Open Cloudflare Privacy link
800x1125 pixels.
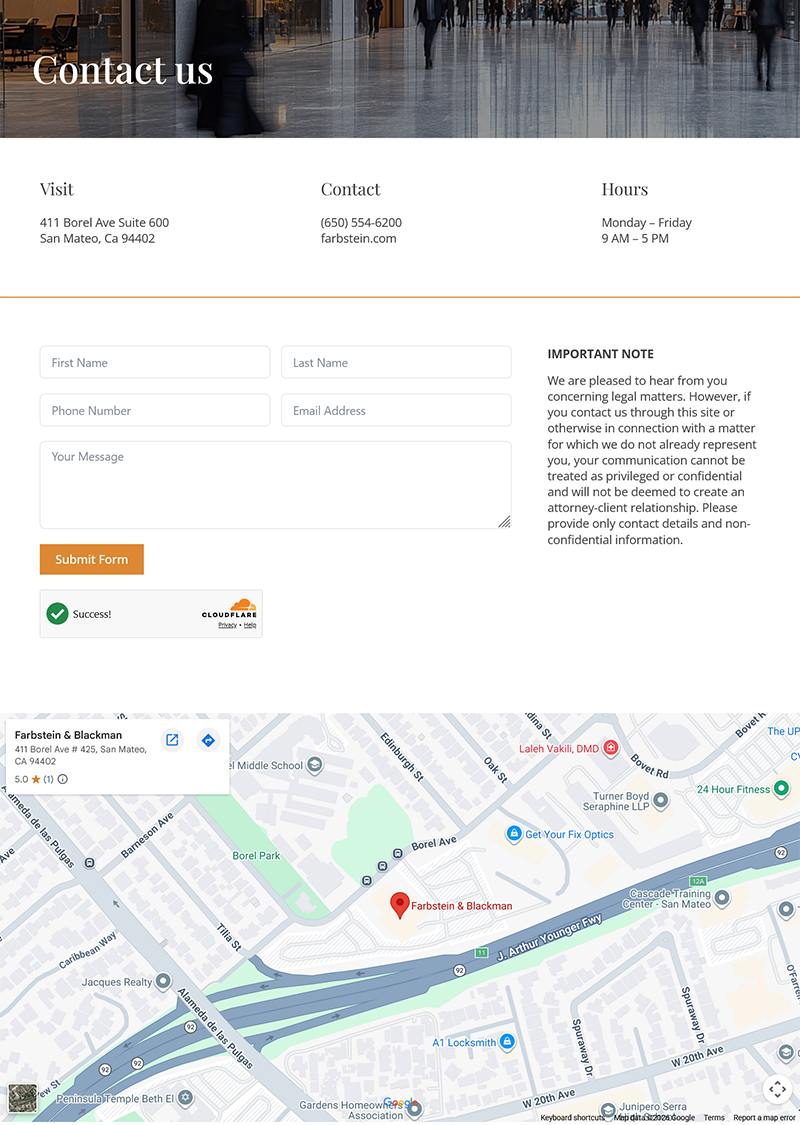(227, 625)
